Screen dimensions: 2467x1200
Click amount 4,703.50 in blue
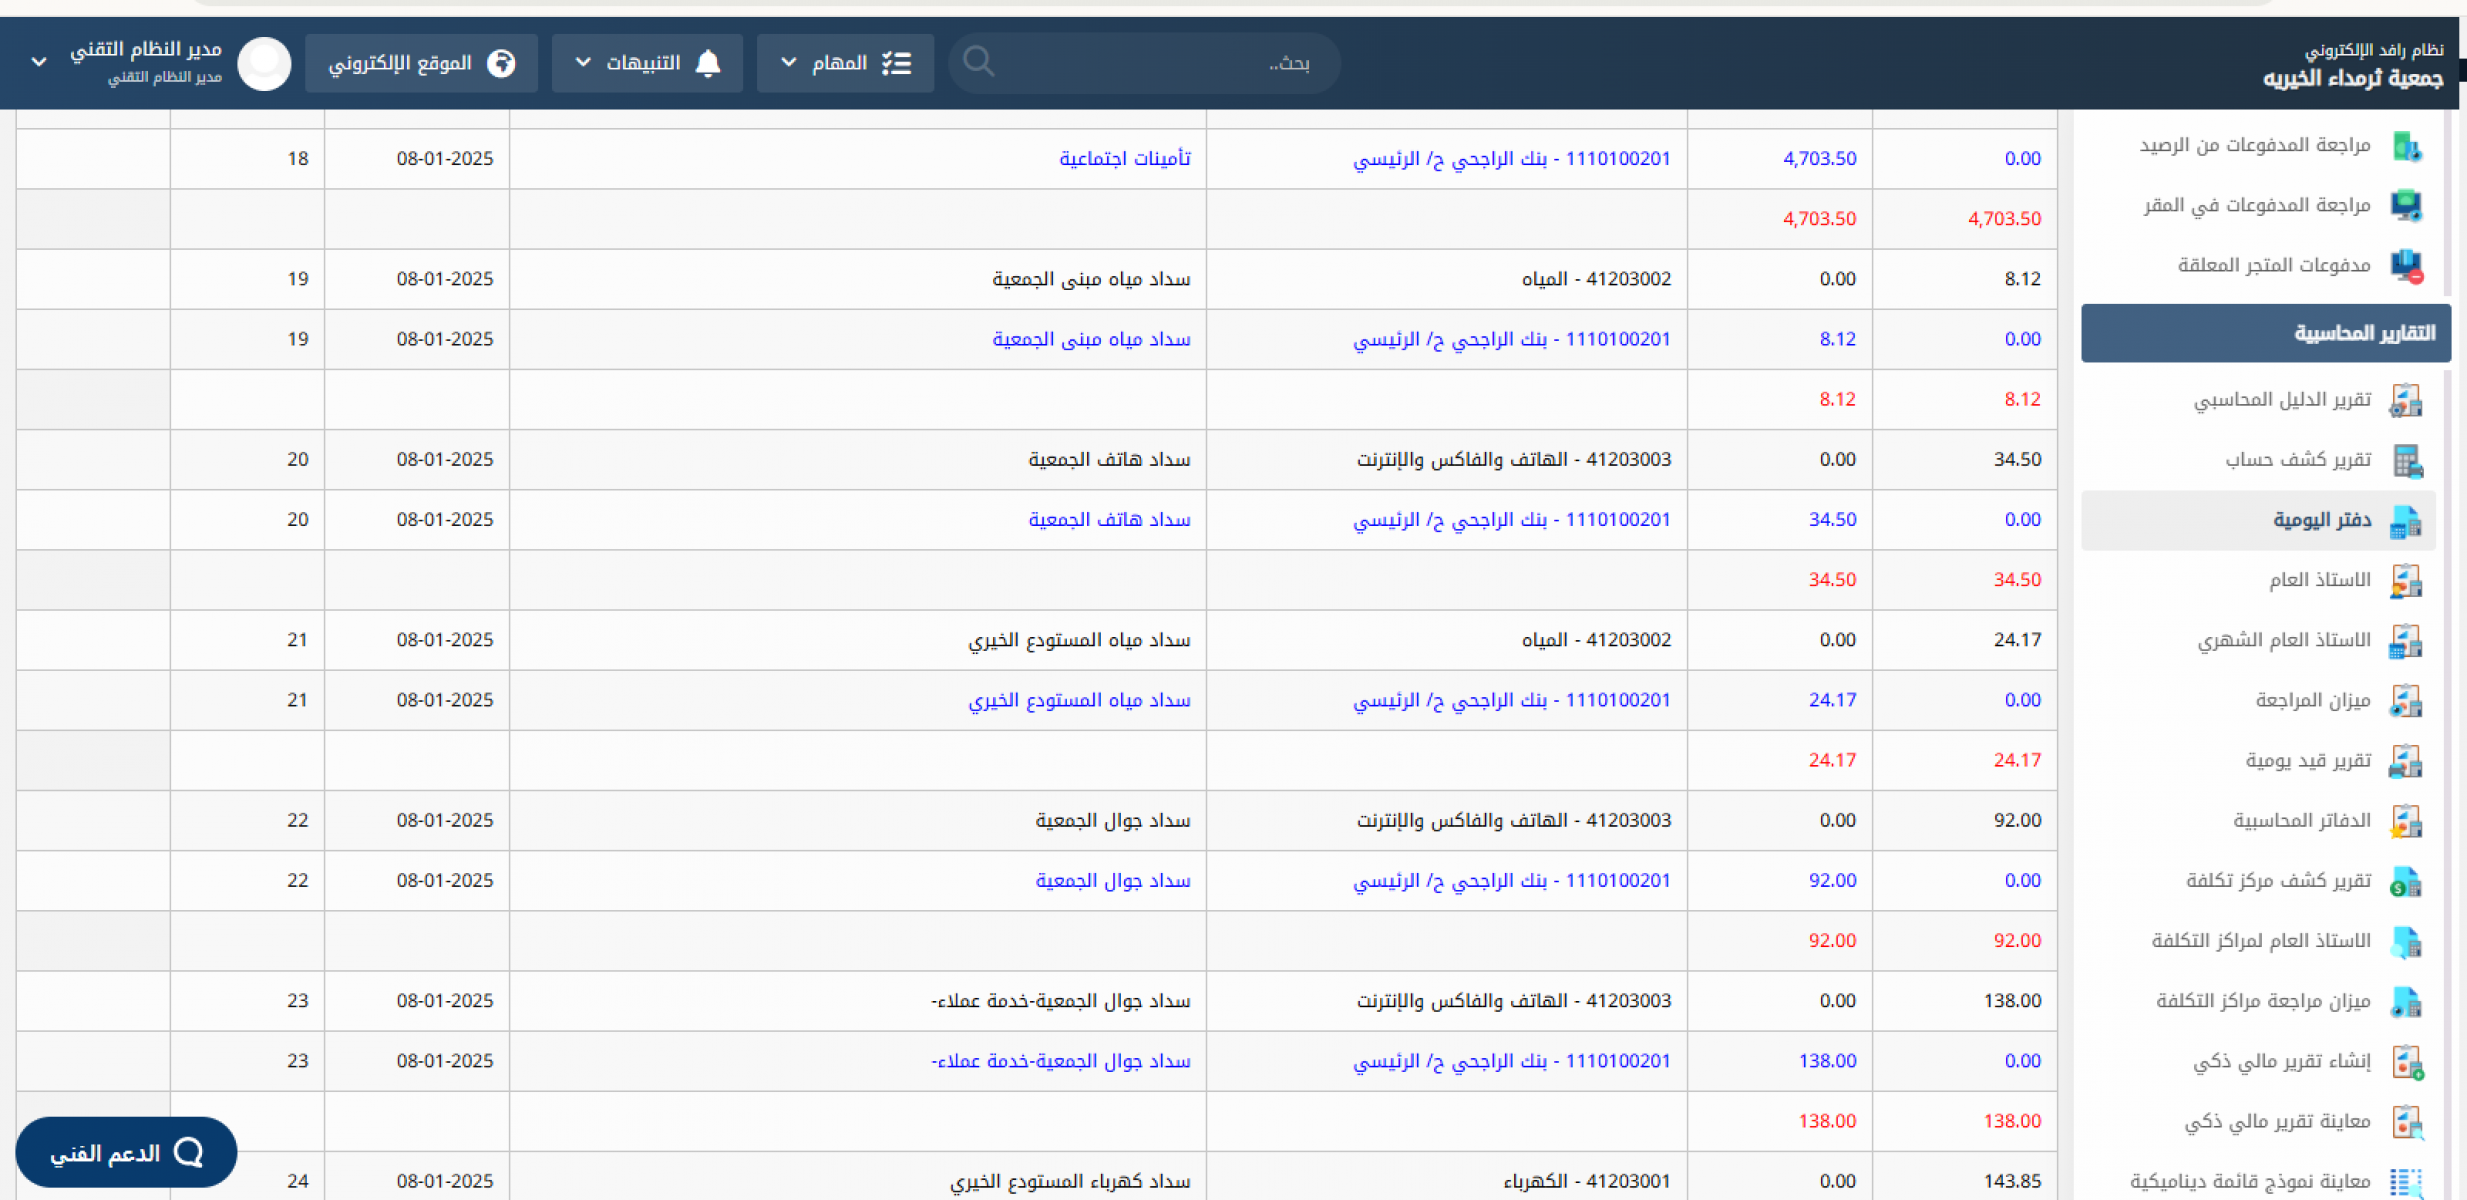[x=1819, y=158]
